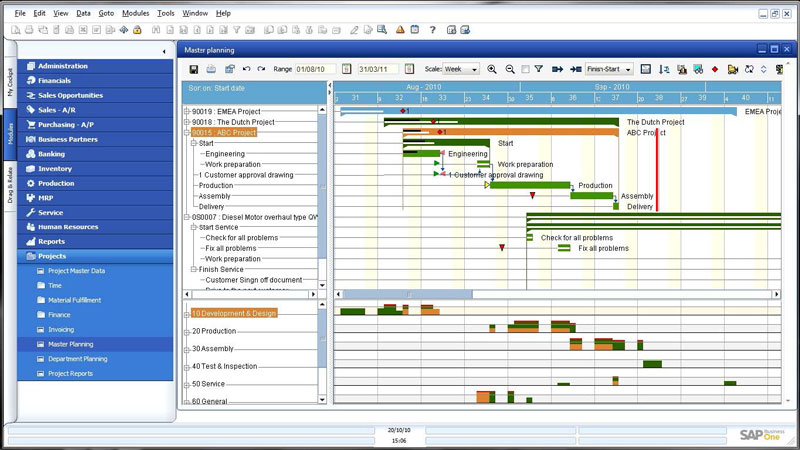Open the alerts warning triangle icon
Image resolution: width=800 pixels, height=450 pixels.
coord(400,30)
